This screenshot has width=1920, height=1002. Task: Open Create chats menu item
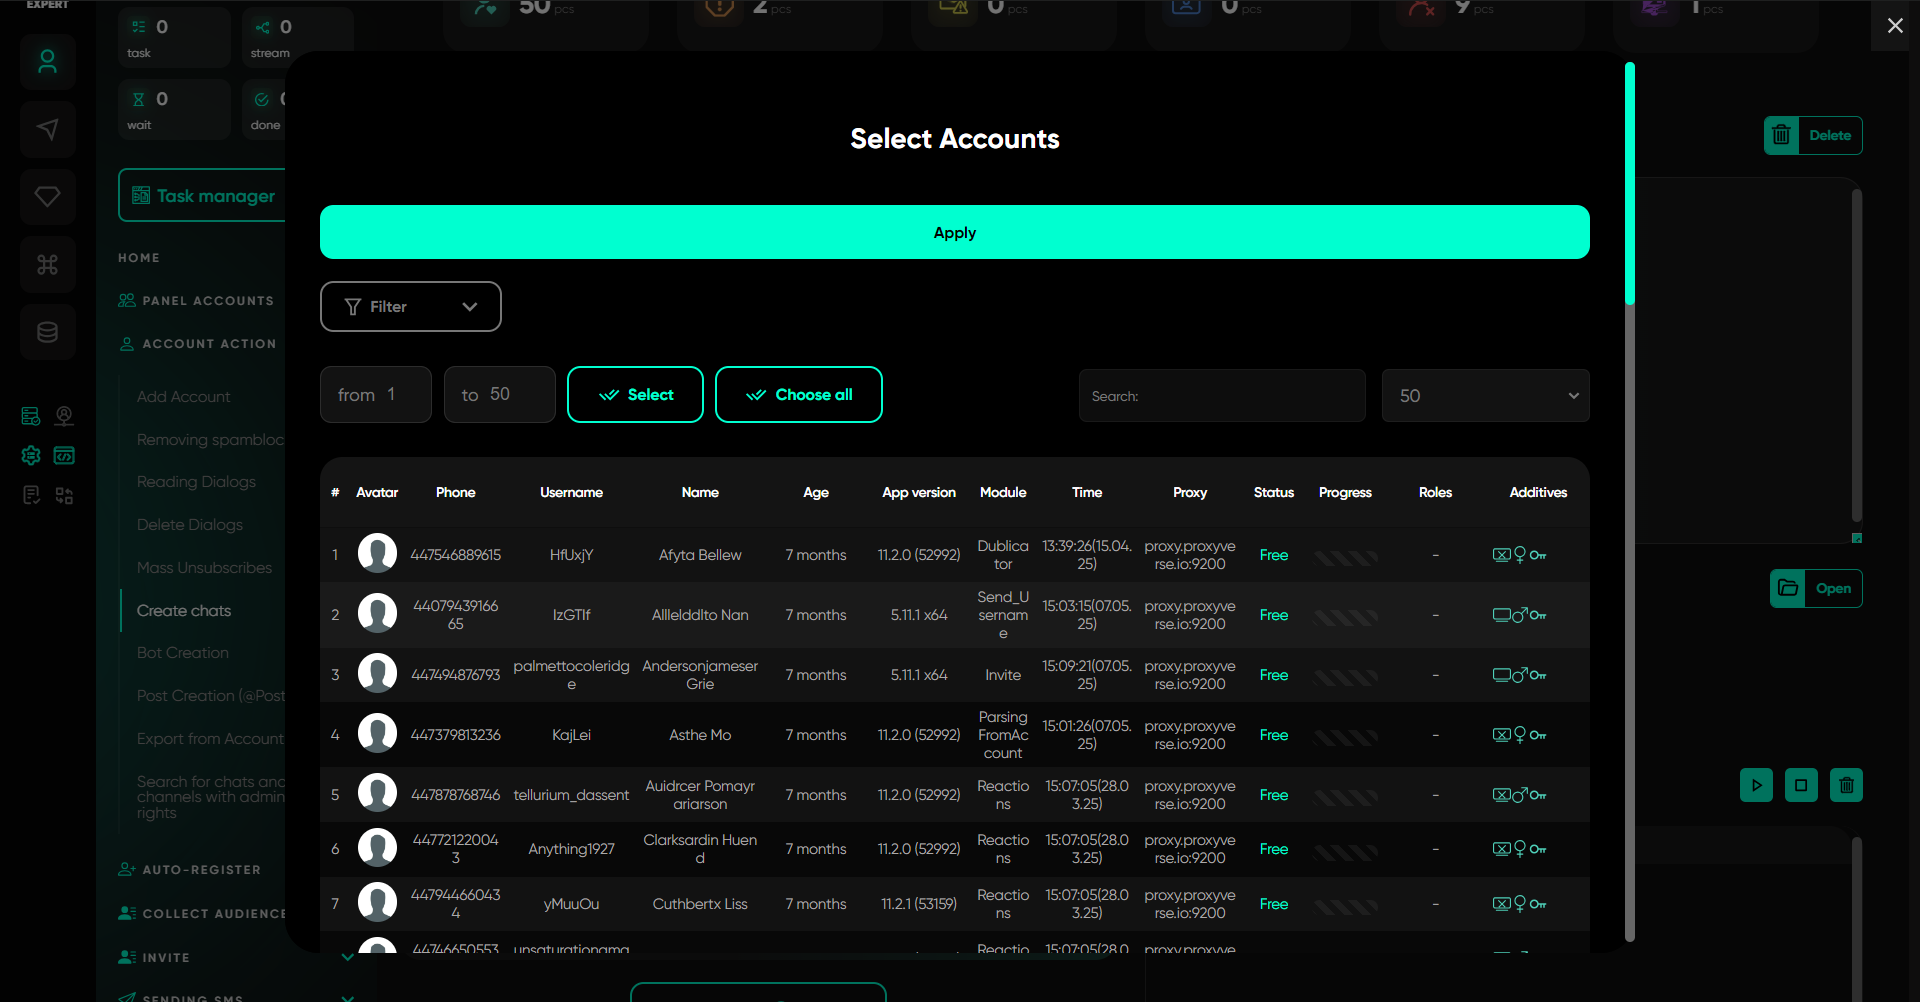click(184, 610)
